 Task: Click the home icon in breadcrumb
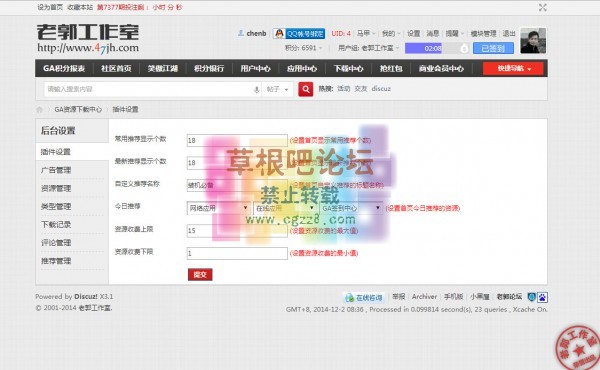pos(39,110)
